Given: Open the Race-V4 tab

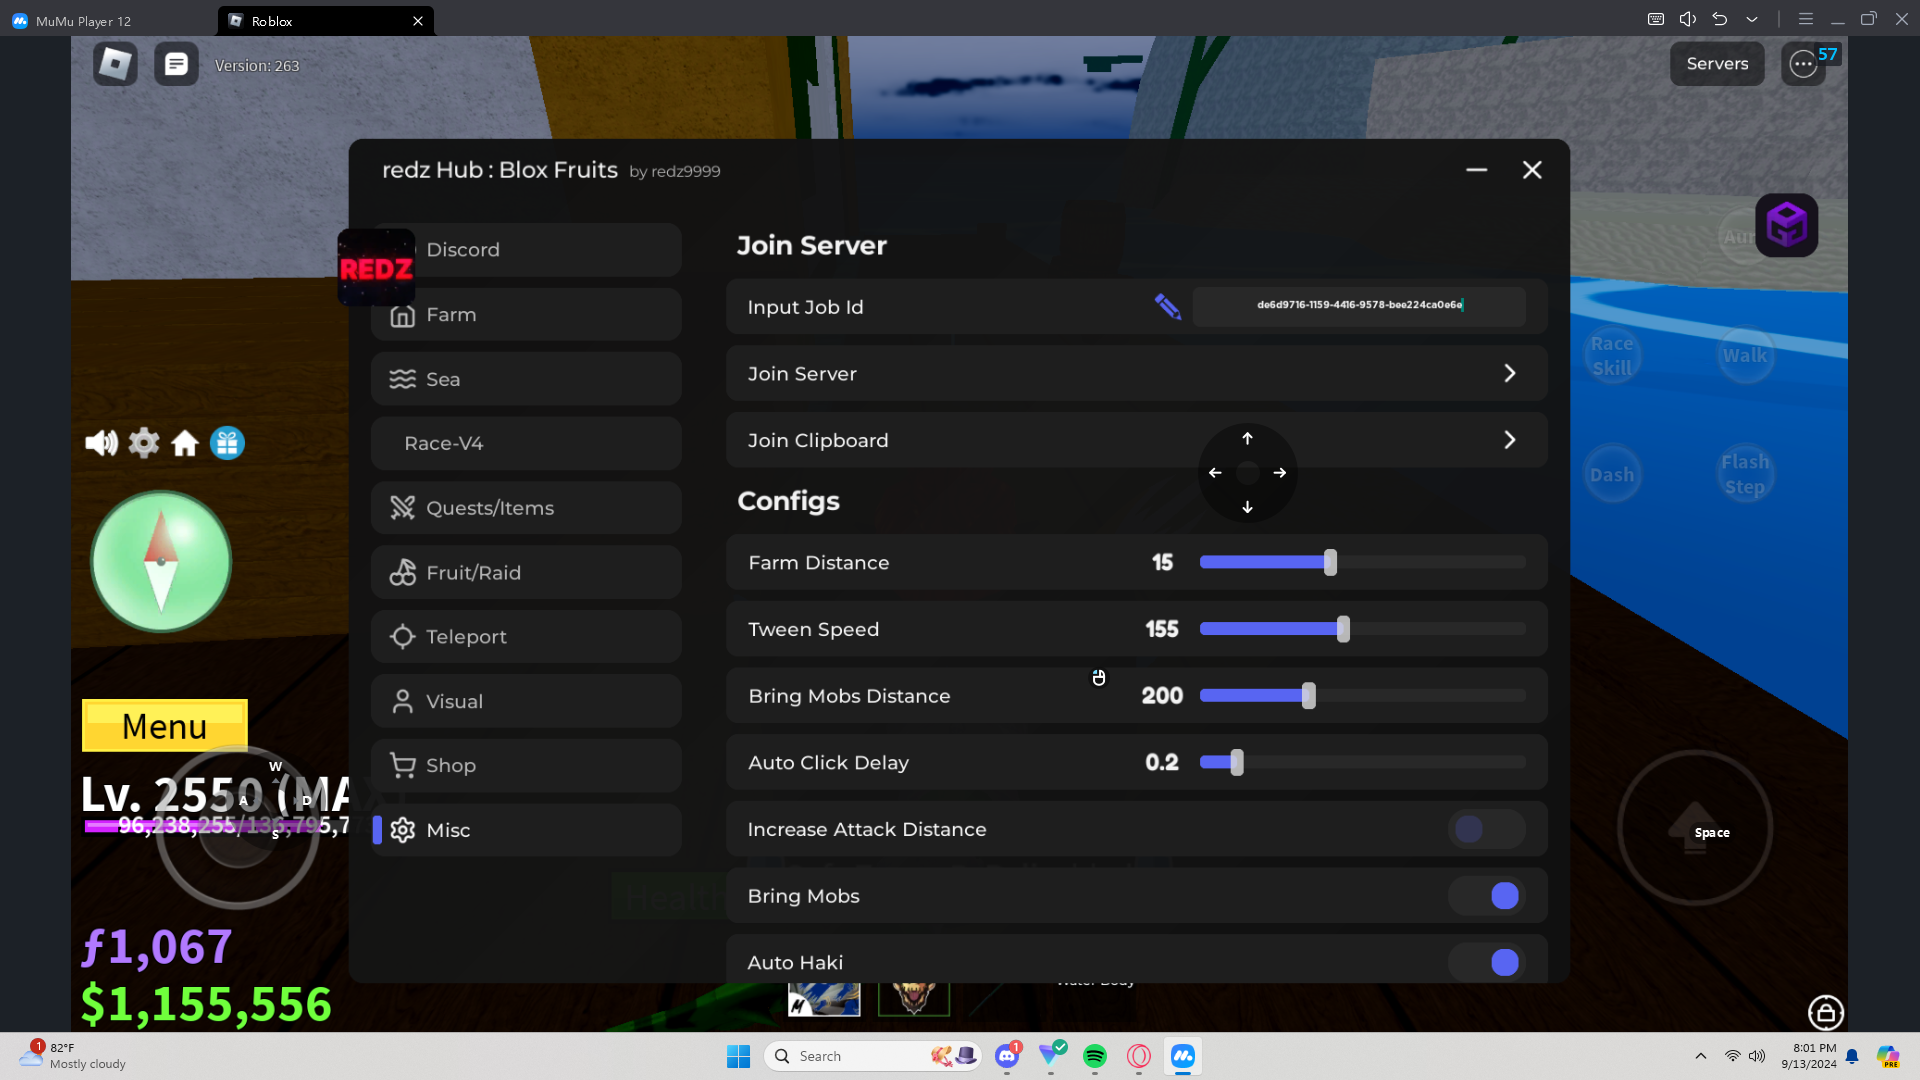Looking at the screenshot, I should click(527, 443).
